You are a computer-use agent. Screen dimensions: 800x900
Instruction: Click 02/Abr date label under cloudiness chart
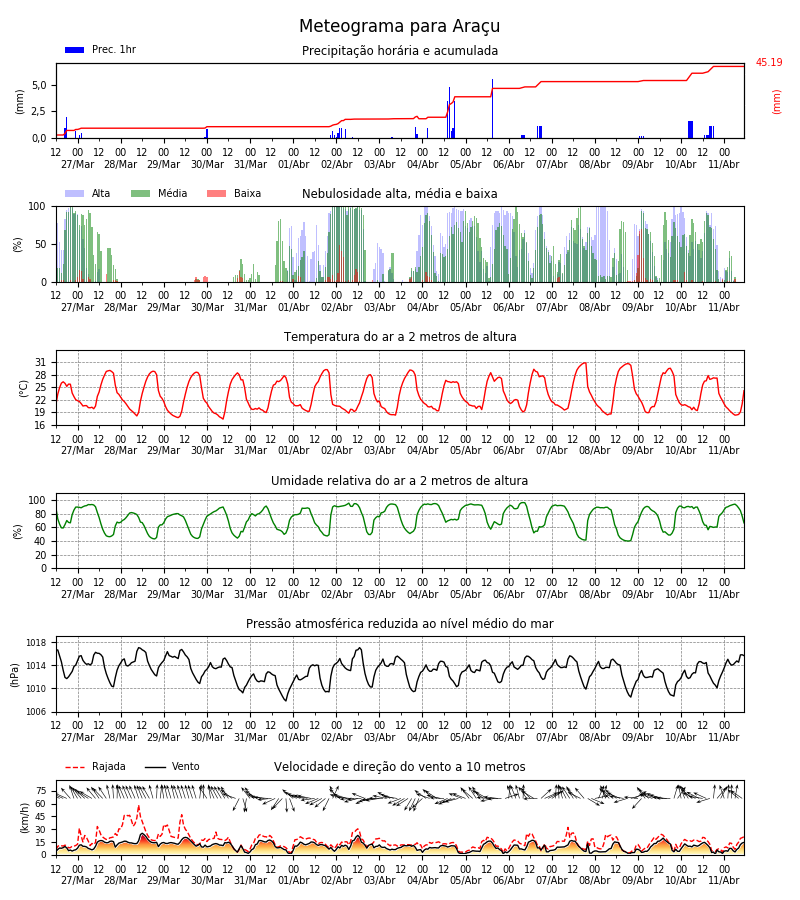336,307
